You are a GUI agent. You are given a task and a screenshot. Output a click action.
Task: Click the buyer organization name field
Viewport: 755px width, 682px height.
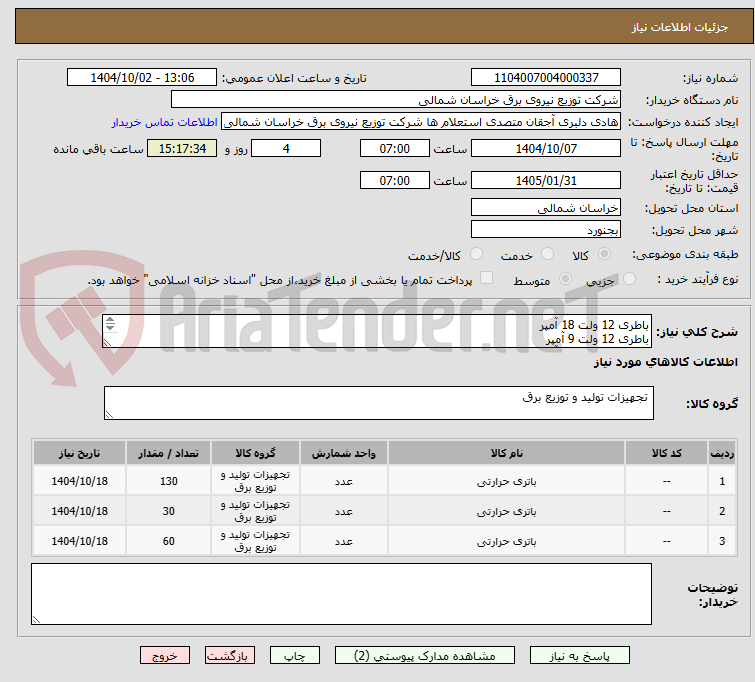click(x=396, y=100)
